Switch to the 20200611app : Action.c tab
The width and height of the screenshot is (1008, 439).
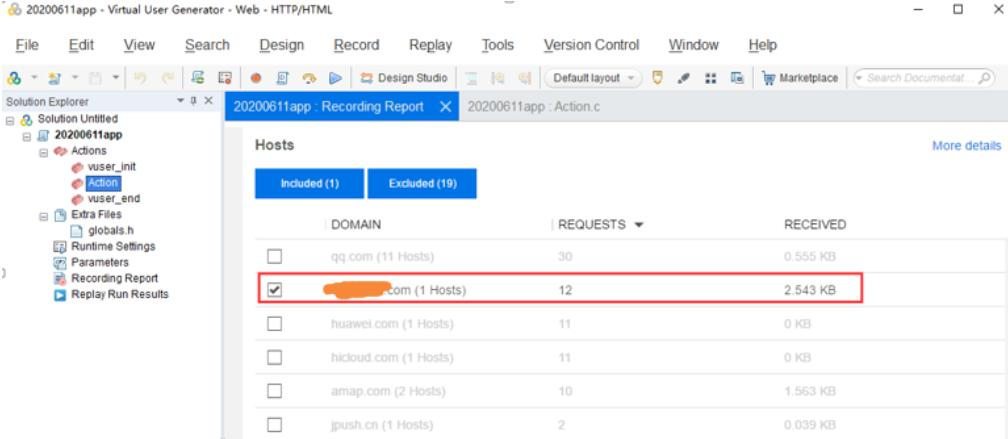tap(534, 107)
